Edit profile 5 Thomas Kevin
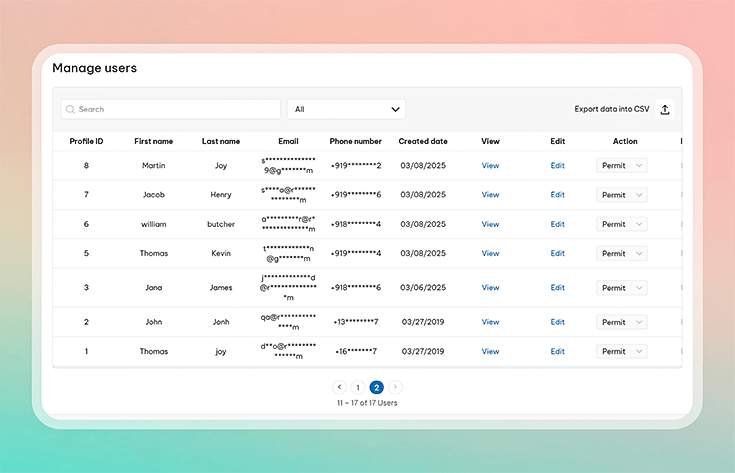This screenshot has width=735, height=473. (x=557, y=253)
